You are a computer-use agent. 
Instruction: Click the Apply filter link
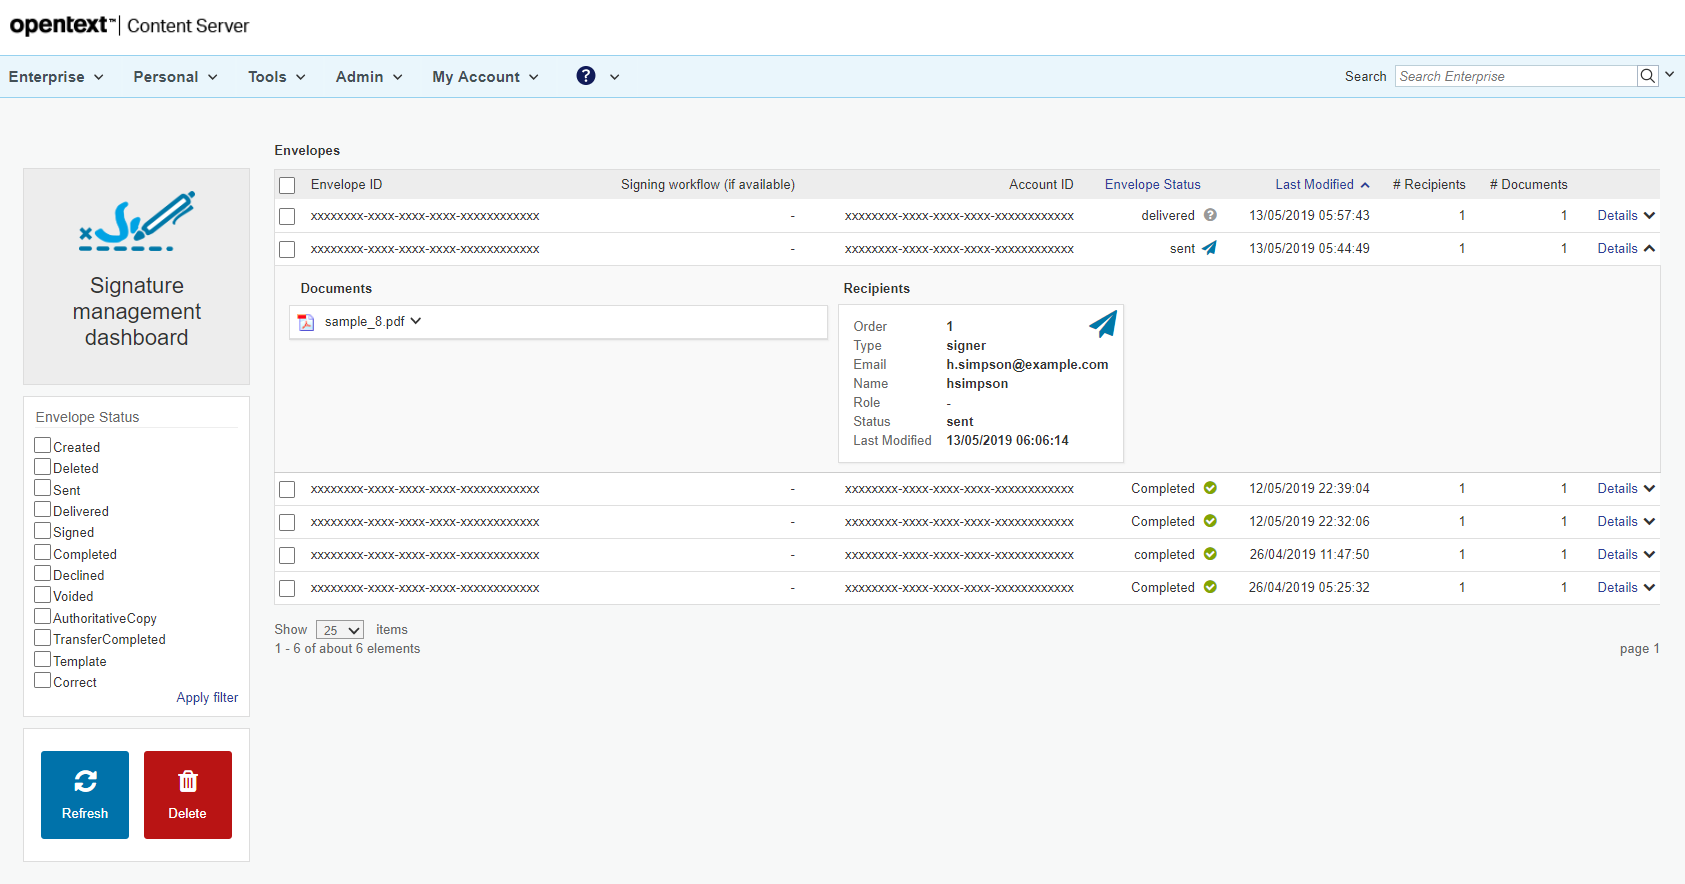tap(207, 698)
